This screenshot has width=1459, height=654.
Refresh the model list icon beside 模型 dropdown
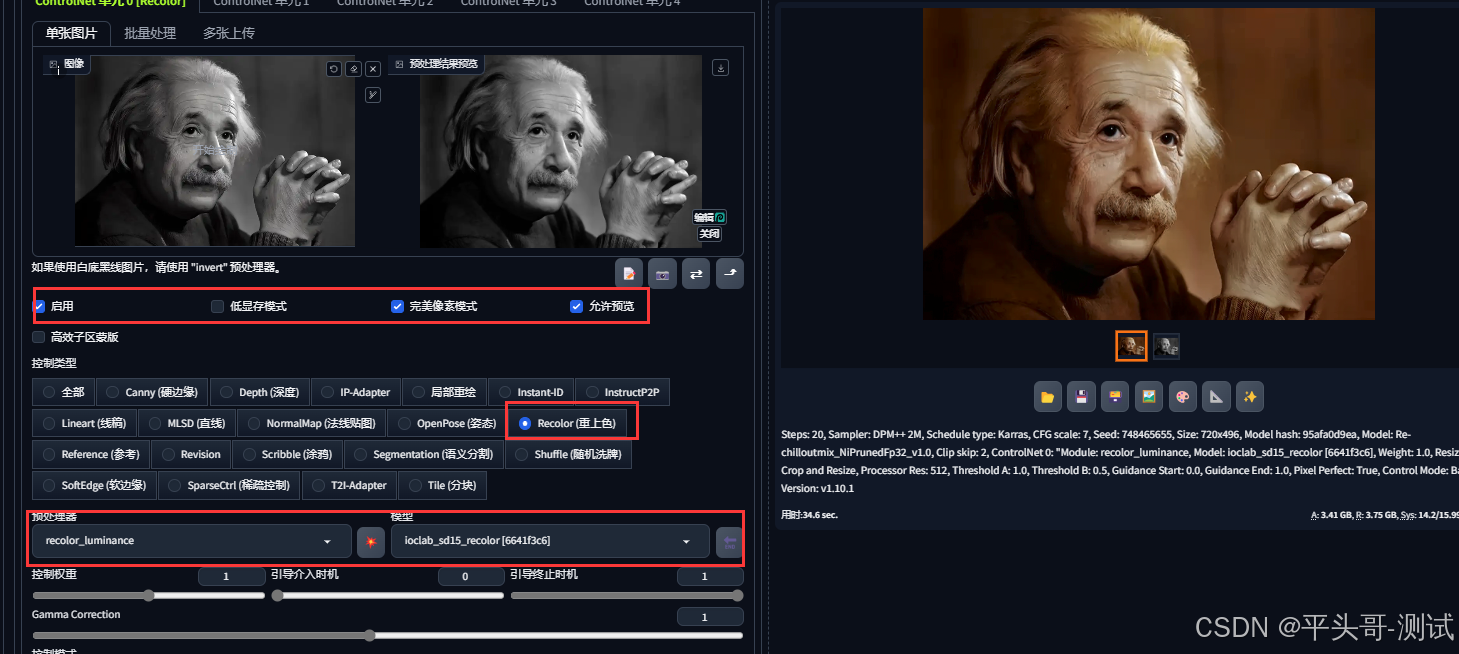click(730, 541)
